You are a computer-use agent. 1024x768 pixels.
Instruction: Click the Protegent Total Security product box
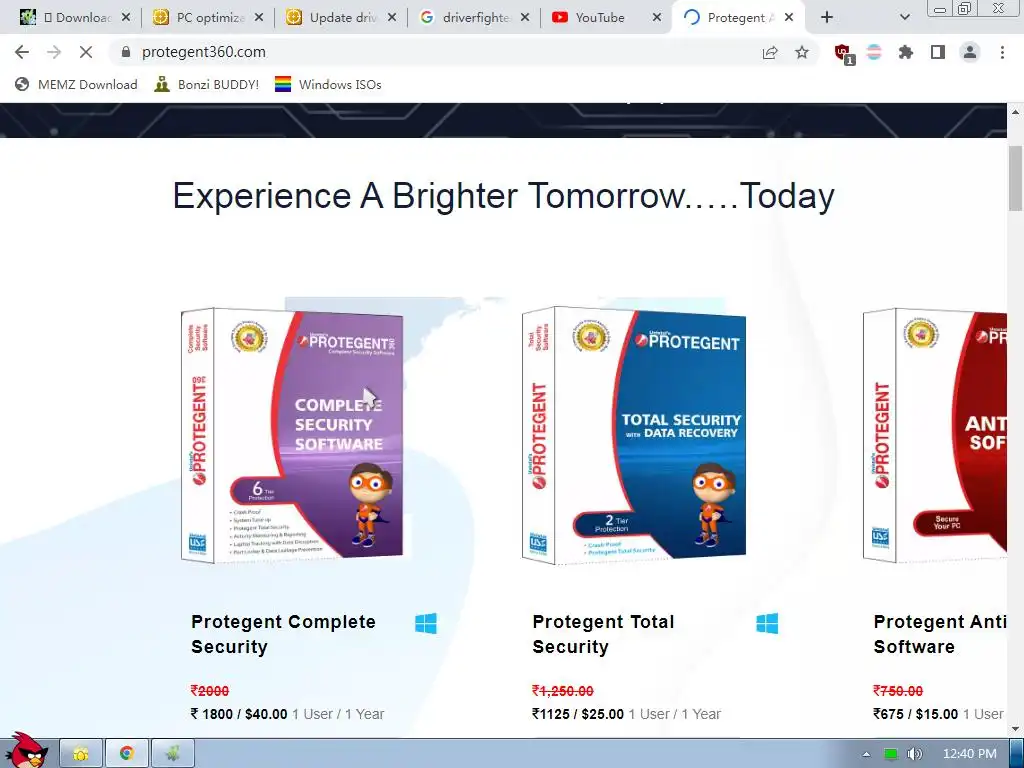(633, 435)
